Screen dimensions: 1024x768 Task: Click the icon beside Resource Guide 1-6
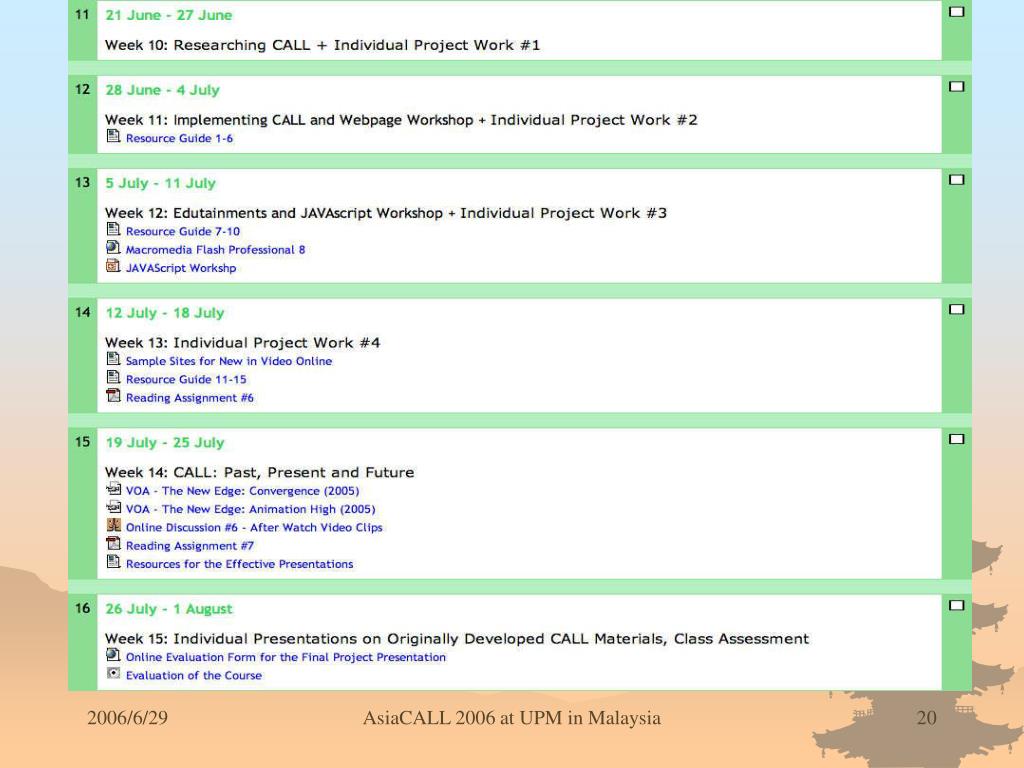pyautogui.click(x=114, y=136)
